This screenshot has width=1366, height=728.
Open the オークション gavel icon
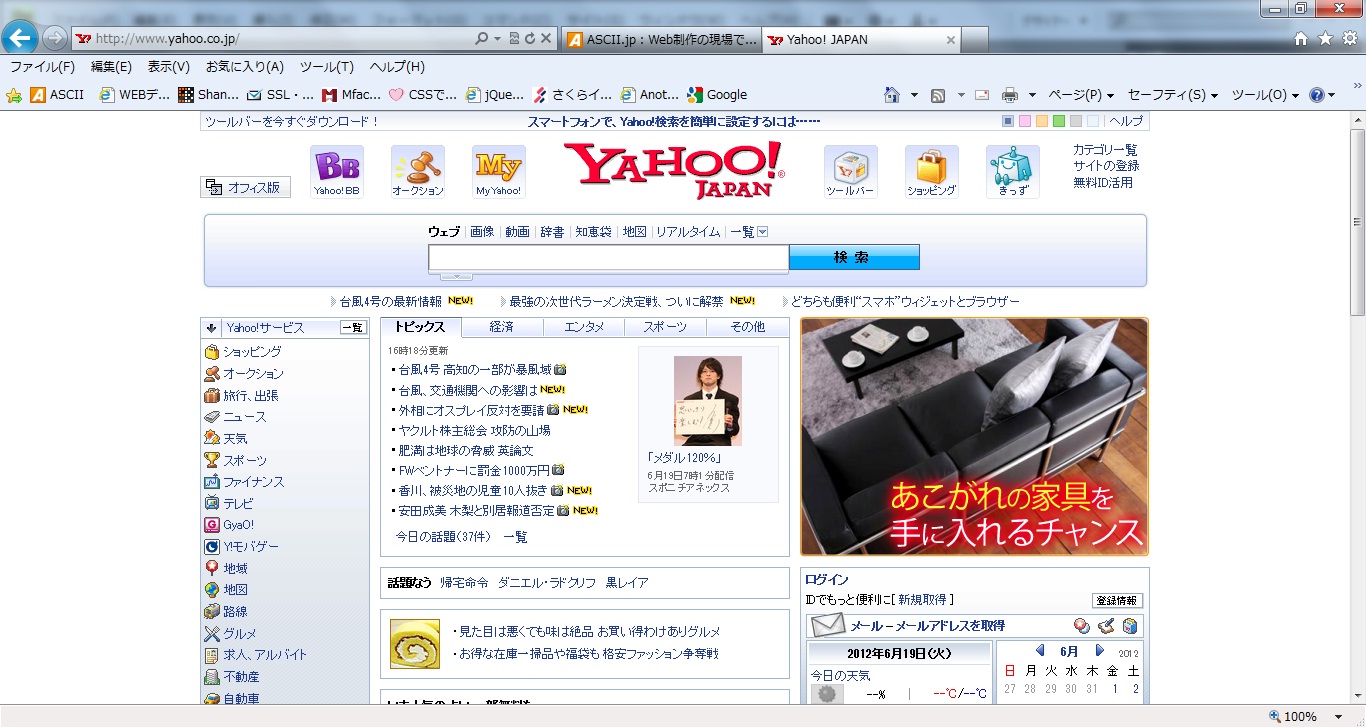coord(418,172)
